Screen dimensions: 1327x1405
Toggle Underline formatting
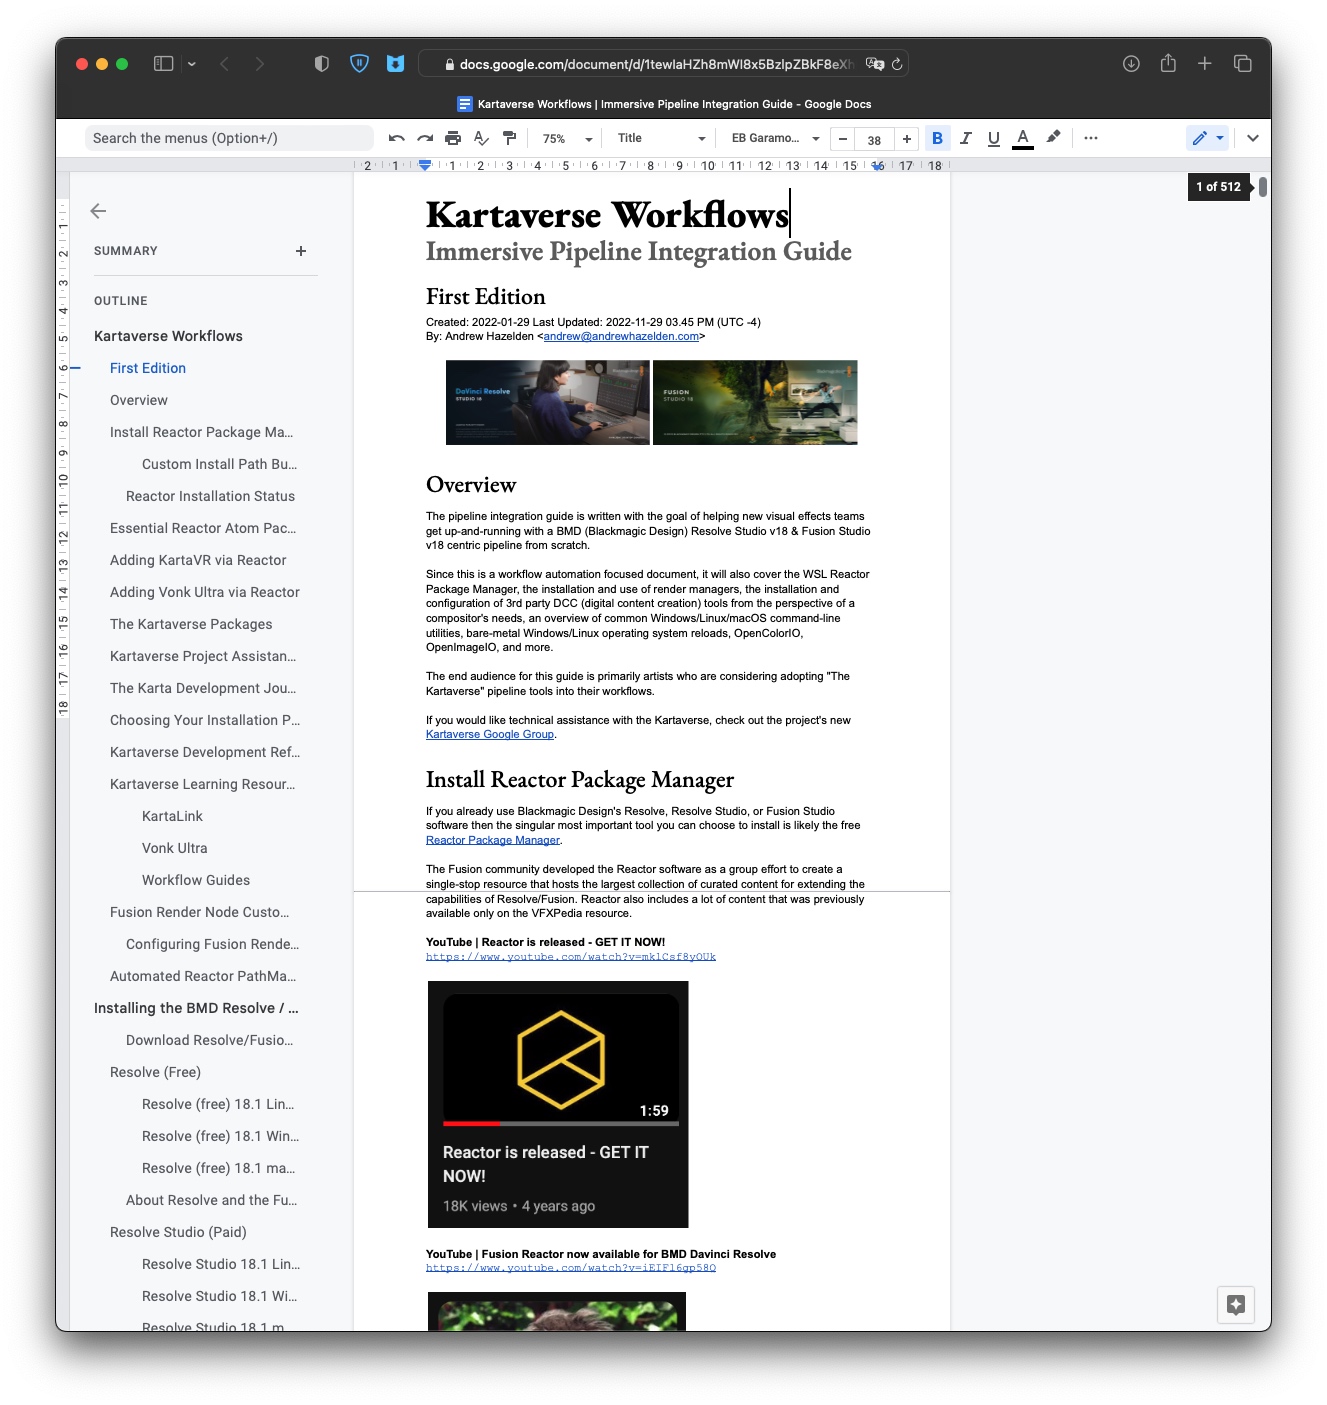point(994,138)
